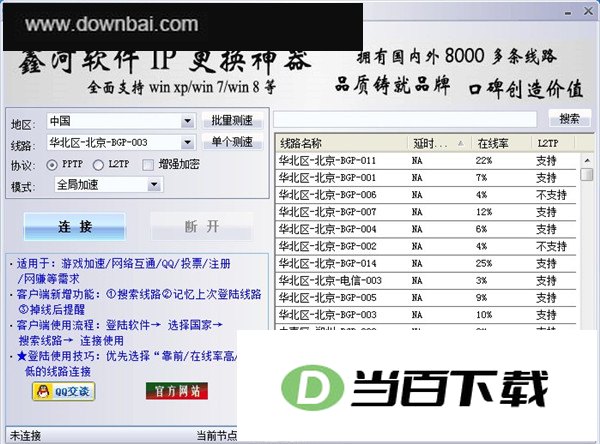Sort by the 延时 column header

[439, 144]
